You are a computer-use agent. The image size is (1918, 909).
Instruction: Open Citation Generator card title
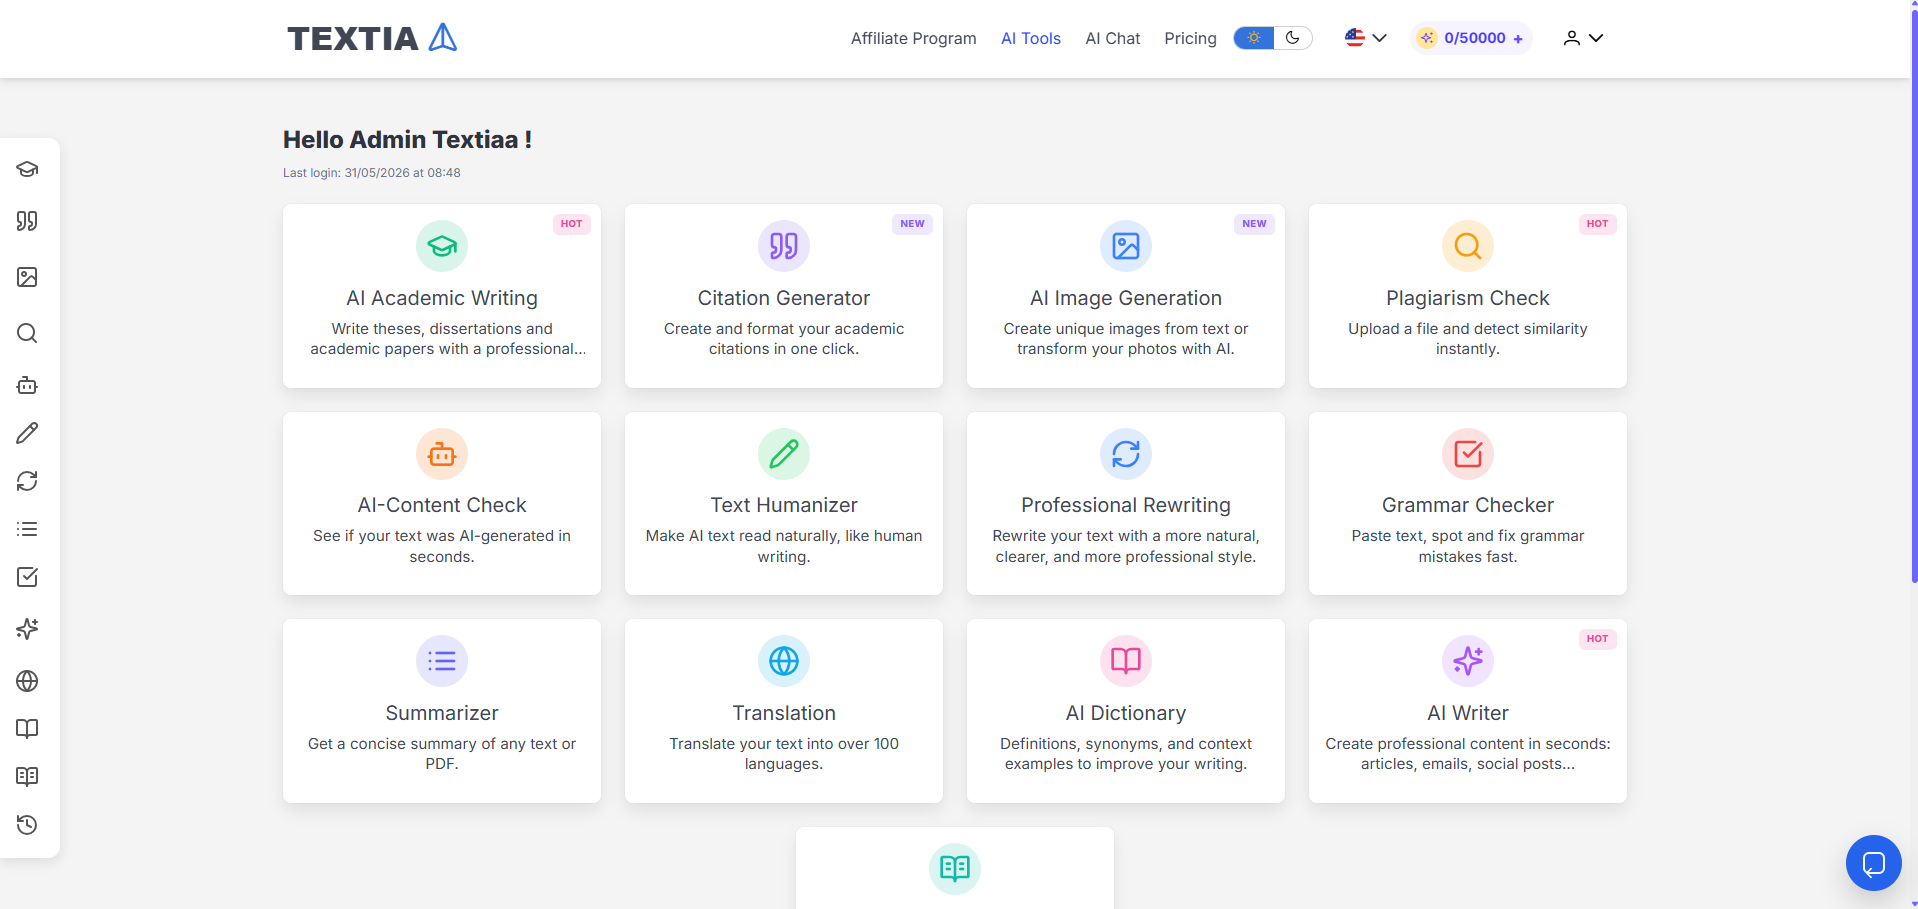[x=784, y=298]
